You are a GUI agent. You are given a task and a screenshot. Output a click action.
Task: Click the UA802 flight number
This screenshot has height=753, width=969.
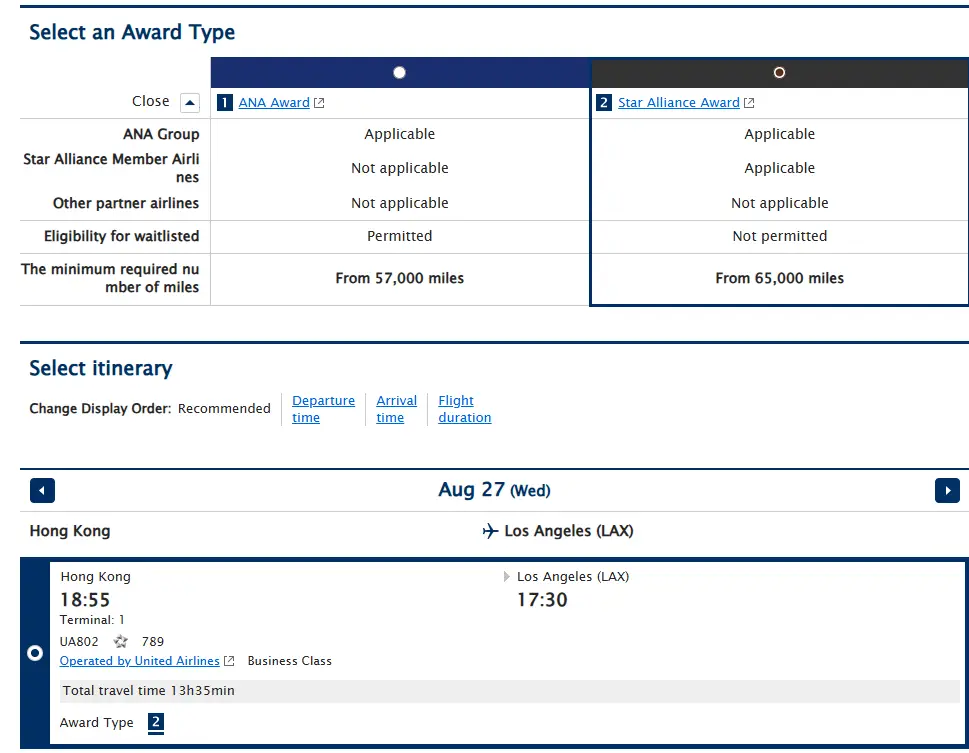79,642
